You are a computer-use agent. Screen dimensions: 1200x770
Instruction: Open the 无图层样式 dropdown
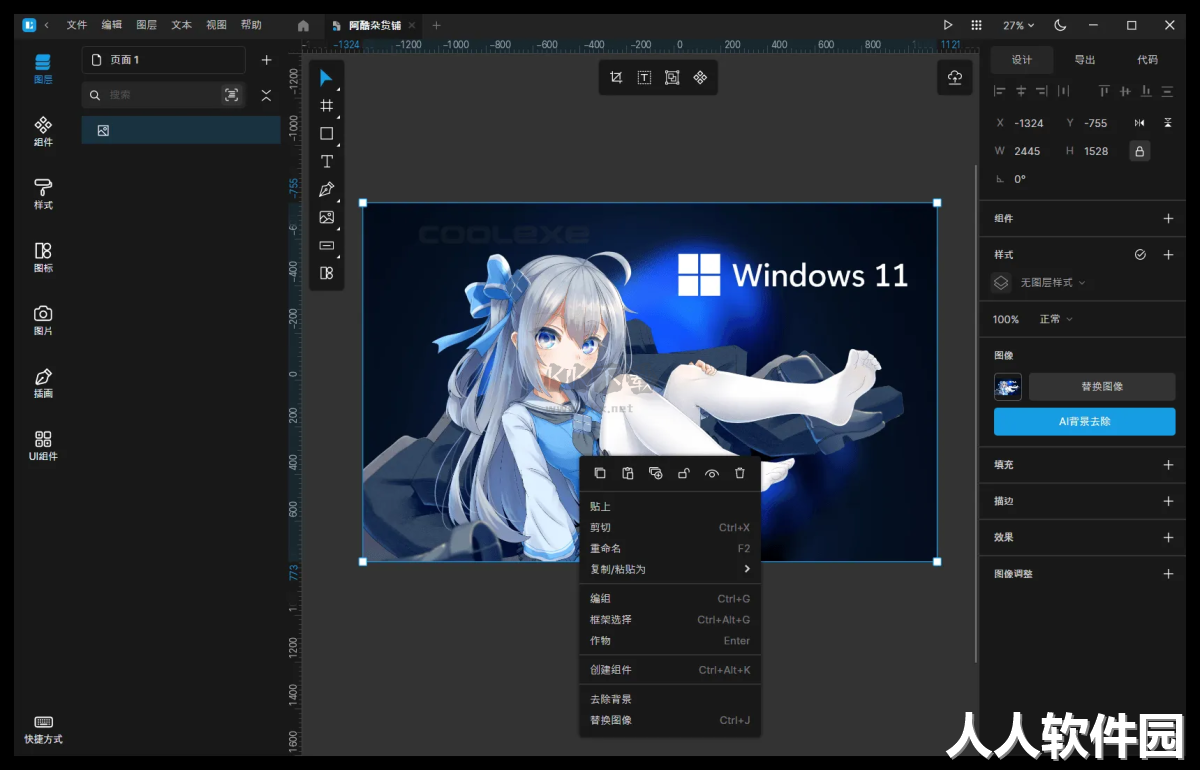(x=1052, y=283)
